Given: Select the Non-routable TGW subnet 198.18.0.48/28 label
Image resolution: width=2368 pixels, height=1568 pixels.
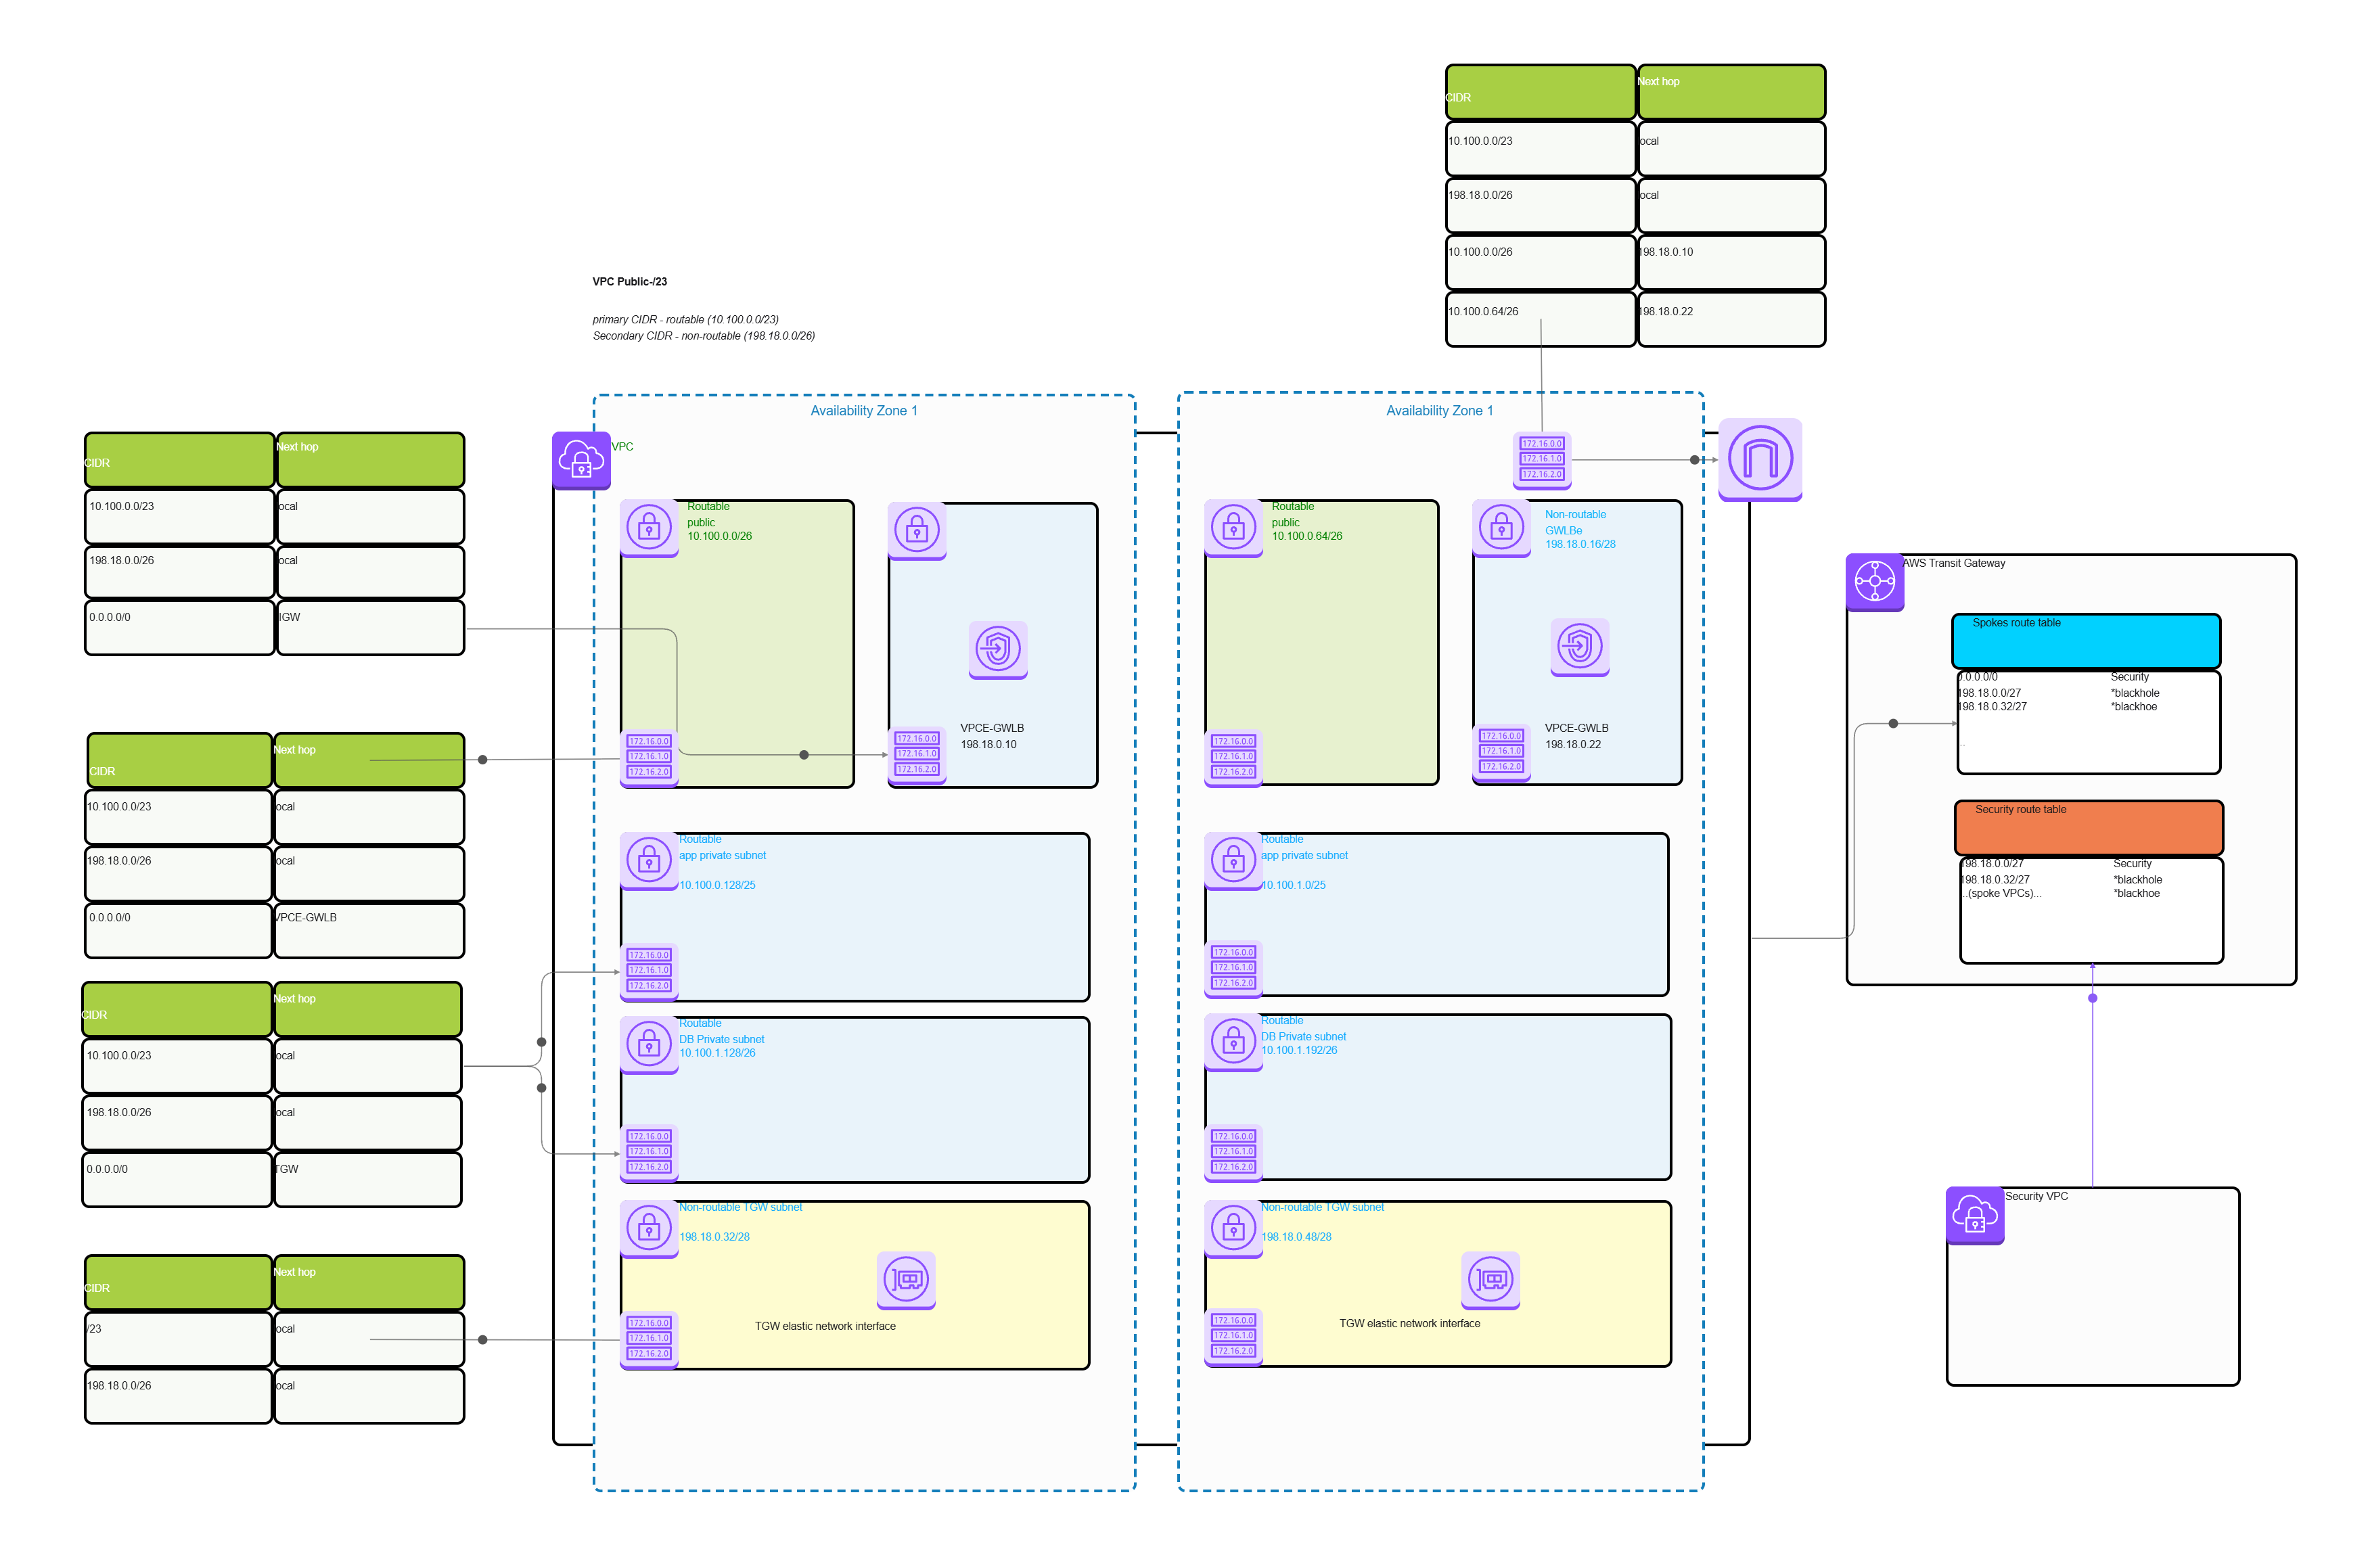Looking at the screenshot, I should (1322, 1222).
